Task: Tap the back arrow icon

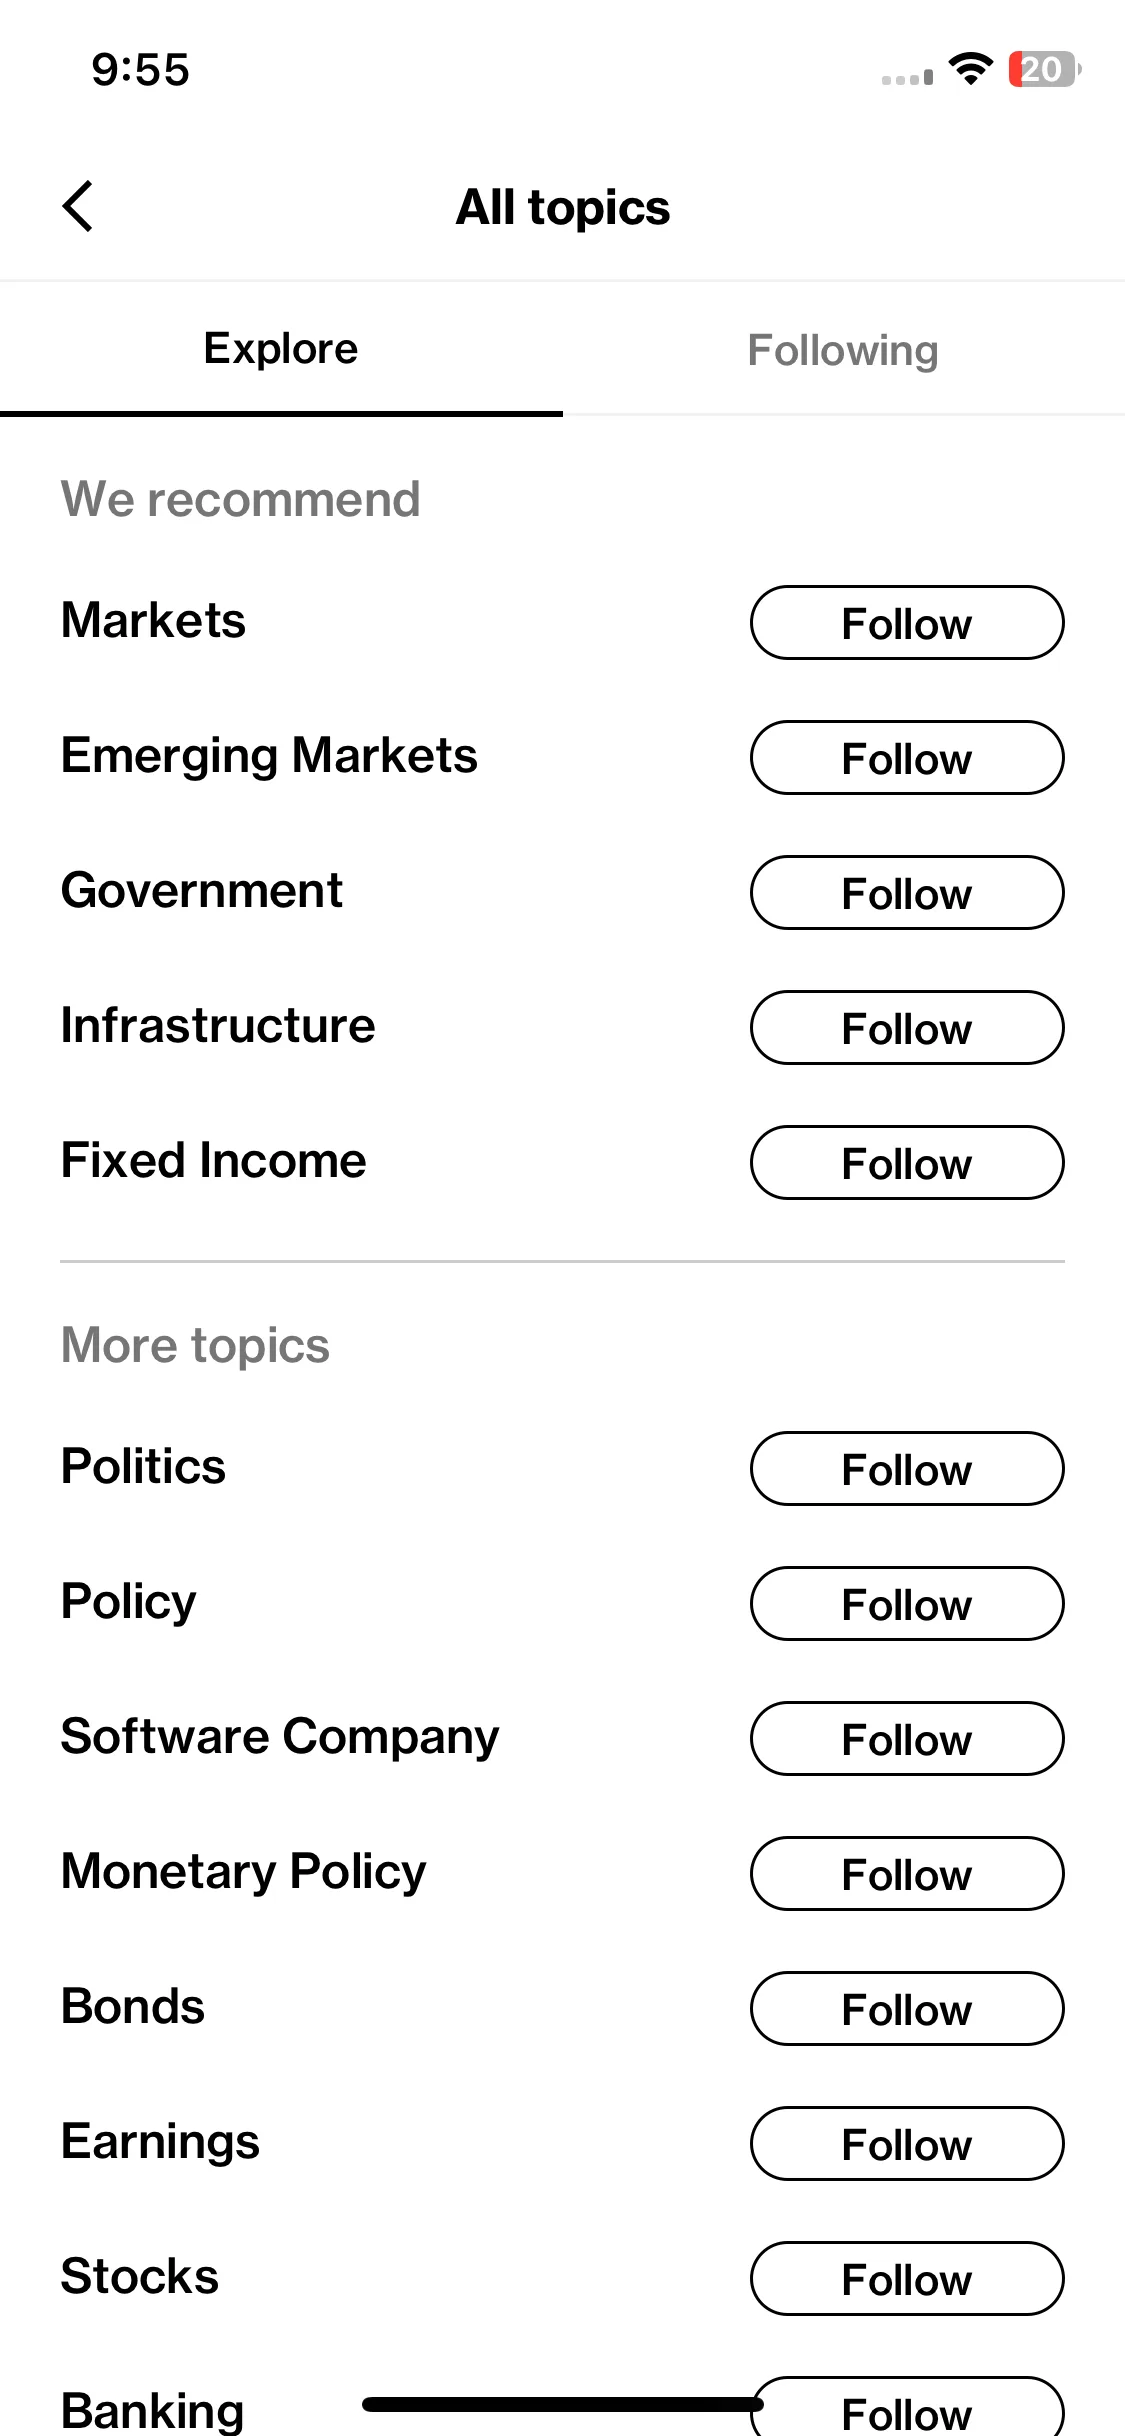Action: point(78,206)
